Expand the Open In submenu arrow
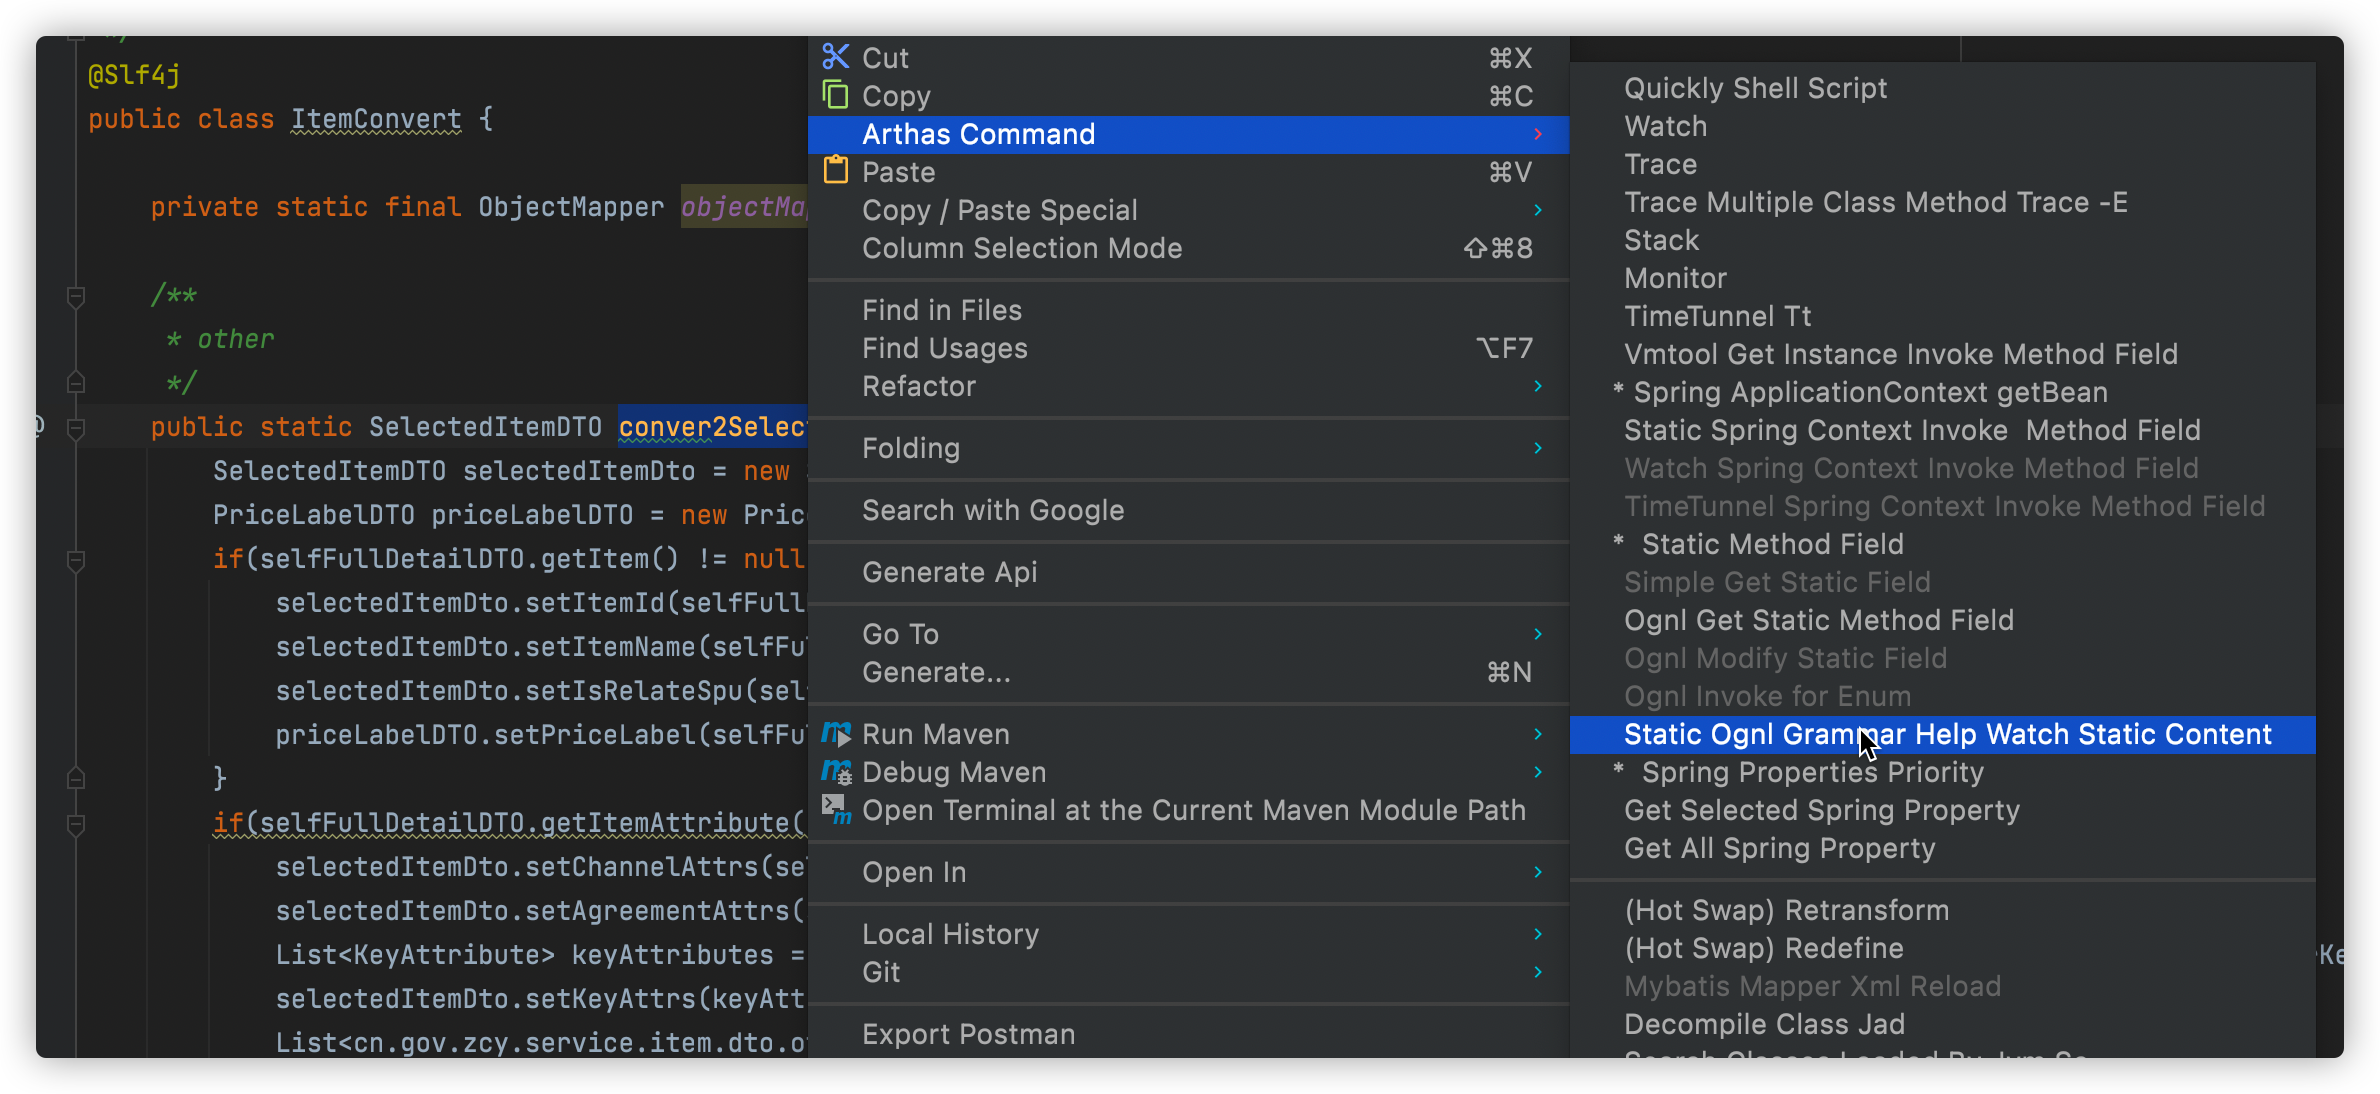Image resolution: width=2380 pixels, height=1094 pixels. point(1538,872)
